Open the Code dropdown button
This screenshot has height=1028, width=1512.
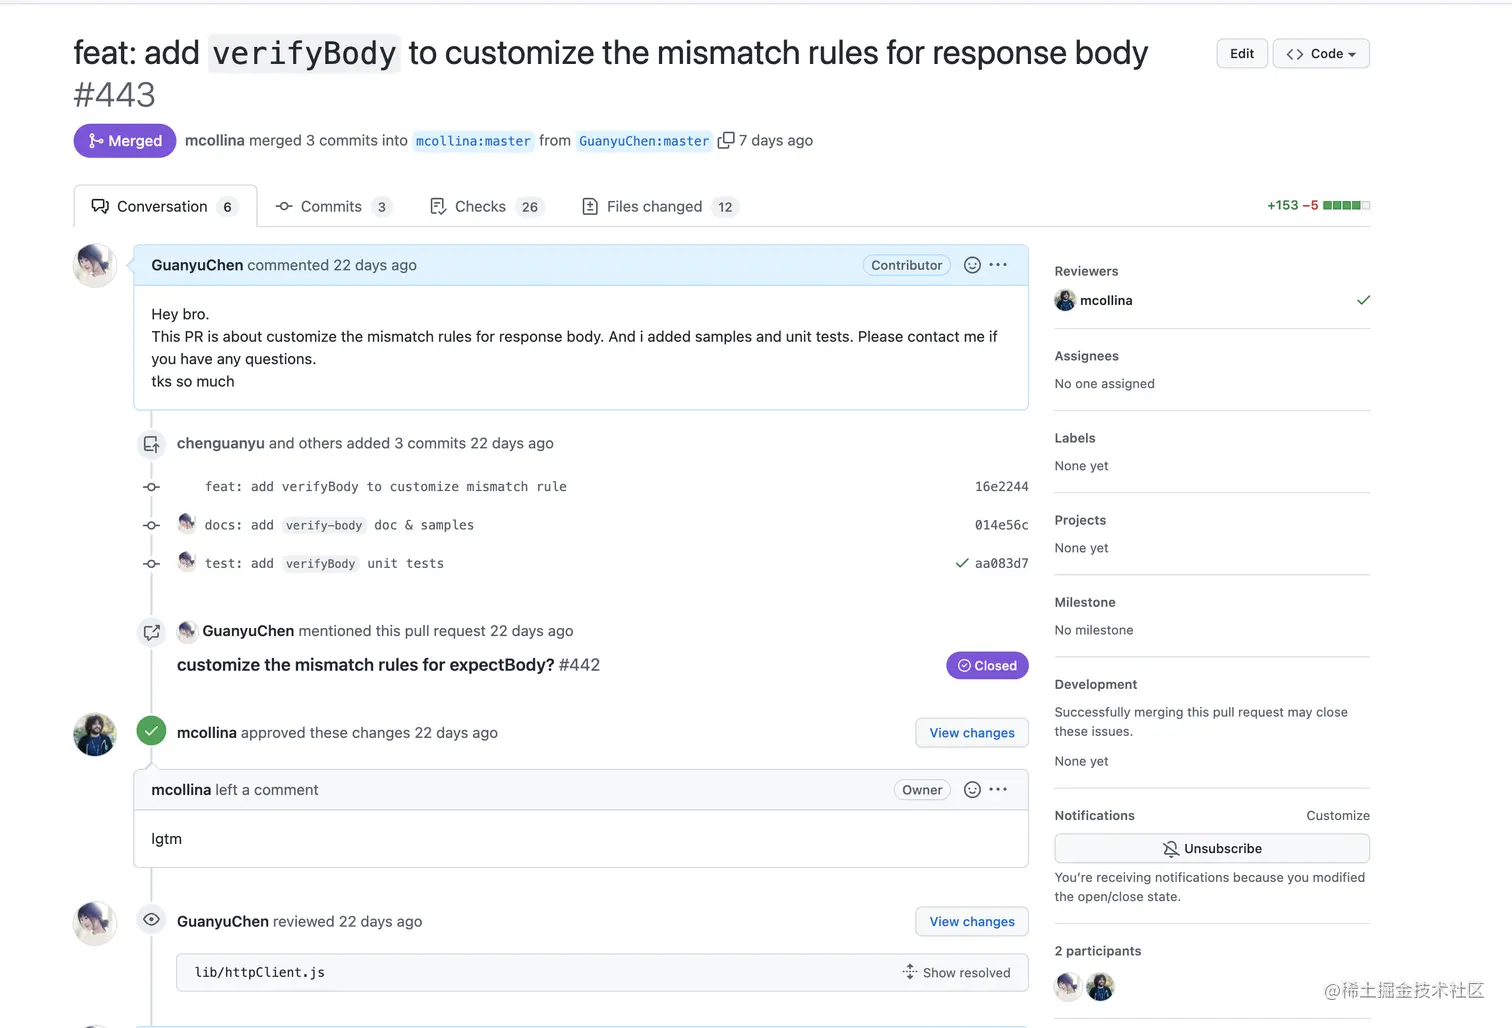click(x=1321, y=54)
